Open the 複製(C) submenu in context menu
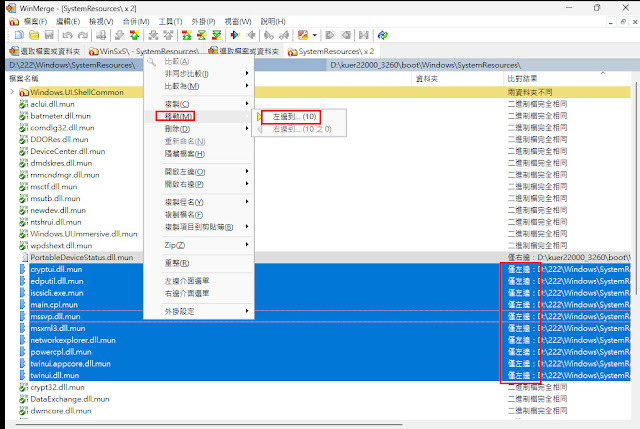 coord(200,104)
